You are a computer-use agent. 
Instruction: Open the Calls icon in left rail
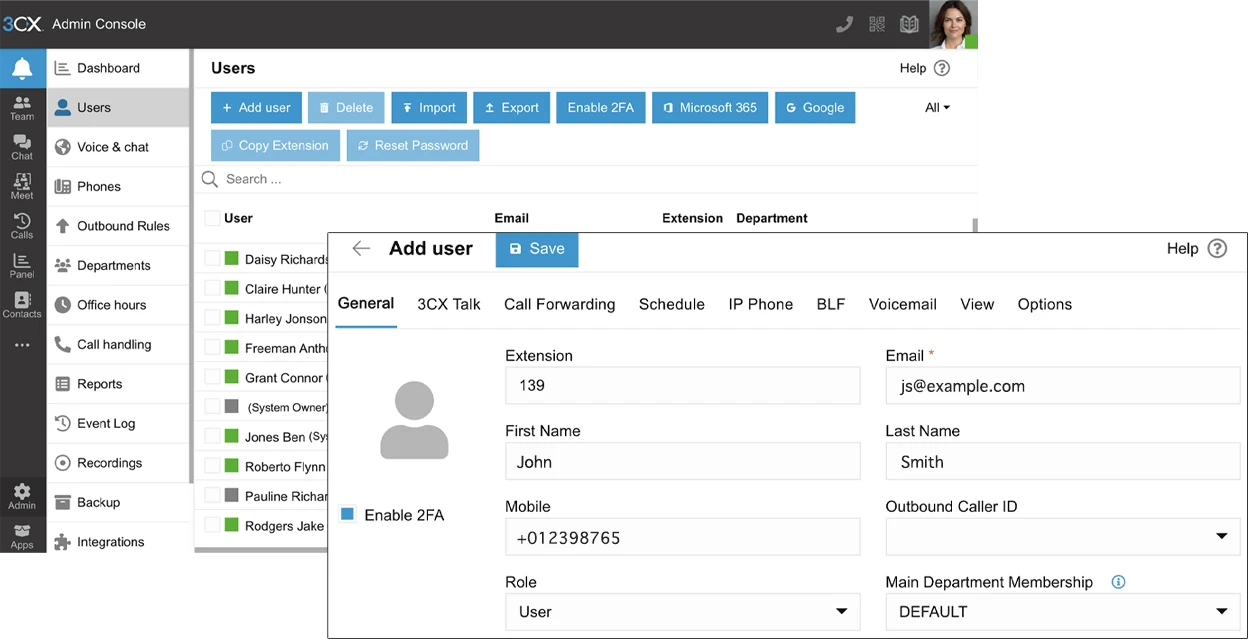(x=22, y=226)
